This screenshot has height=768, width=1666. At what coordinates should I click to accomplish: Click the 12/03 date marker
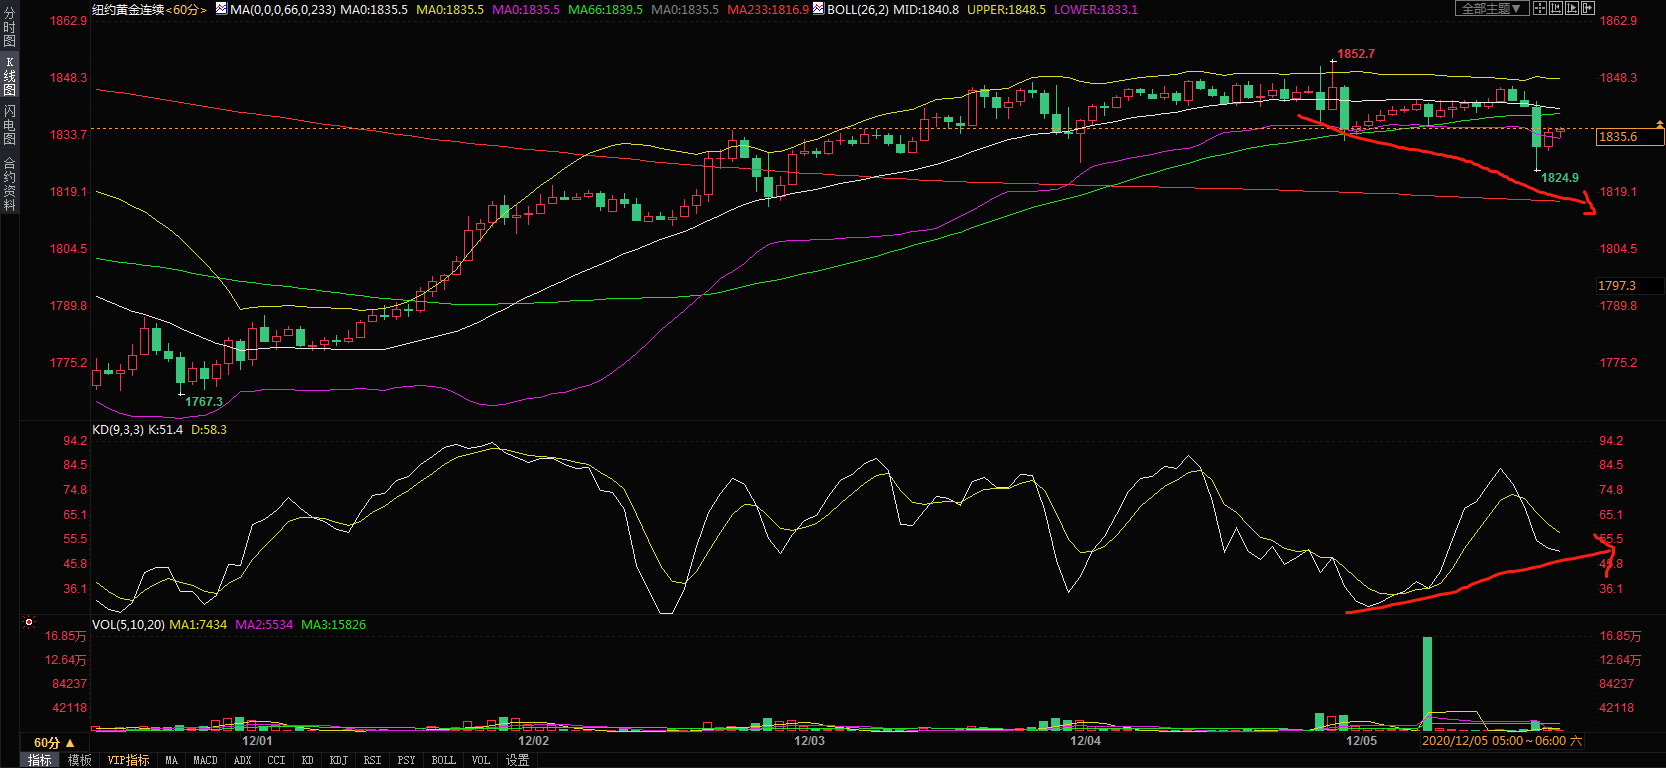click(809, 741)
